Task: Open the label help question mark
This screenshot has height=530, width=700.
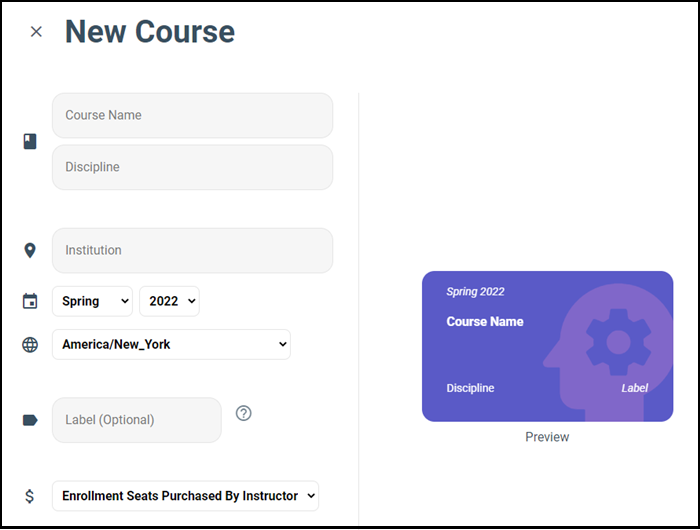Action: coord(243,413)
